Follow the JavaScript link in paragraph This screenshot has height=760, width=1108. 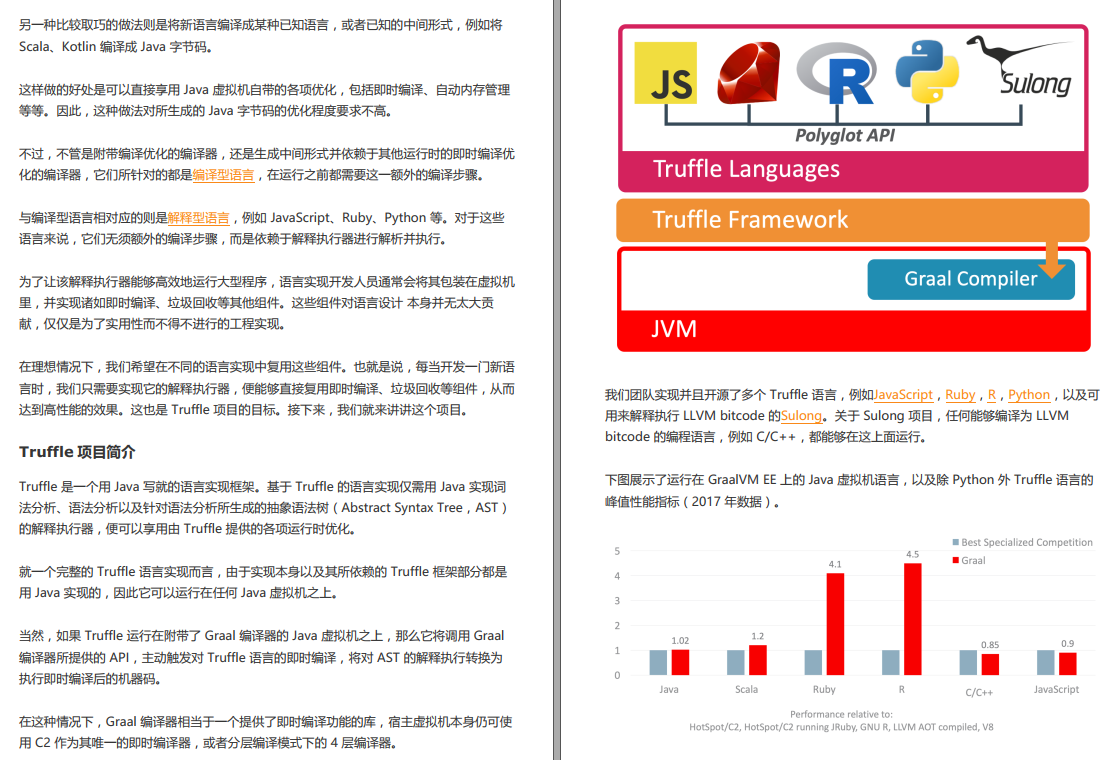tap(903, 395)
